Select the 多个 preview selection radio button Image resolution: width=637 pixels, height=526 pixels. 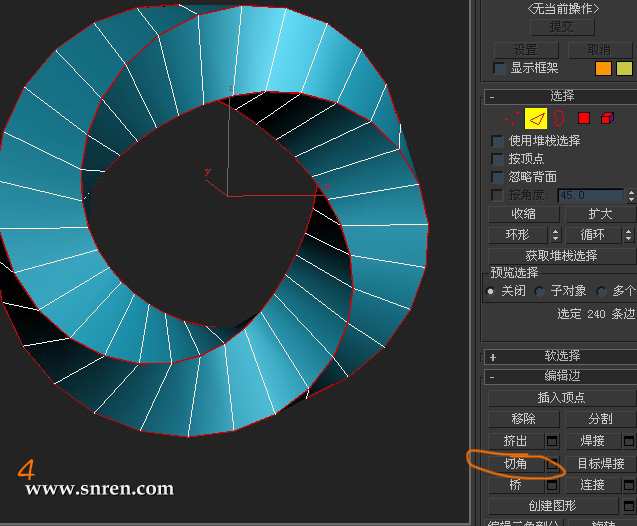click(602, 291)
